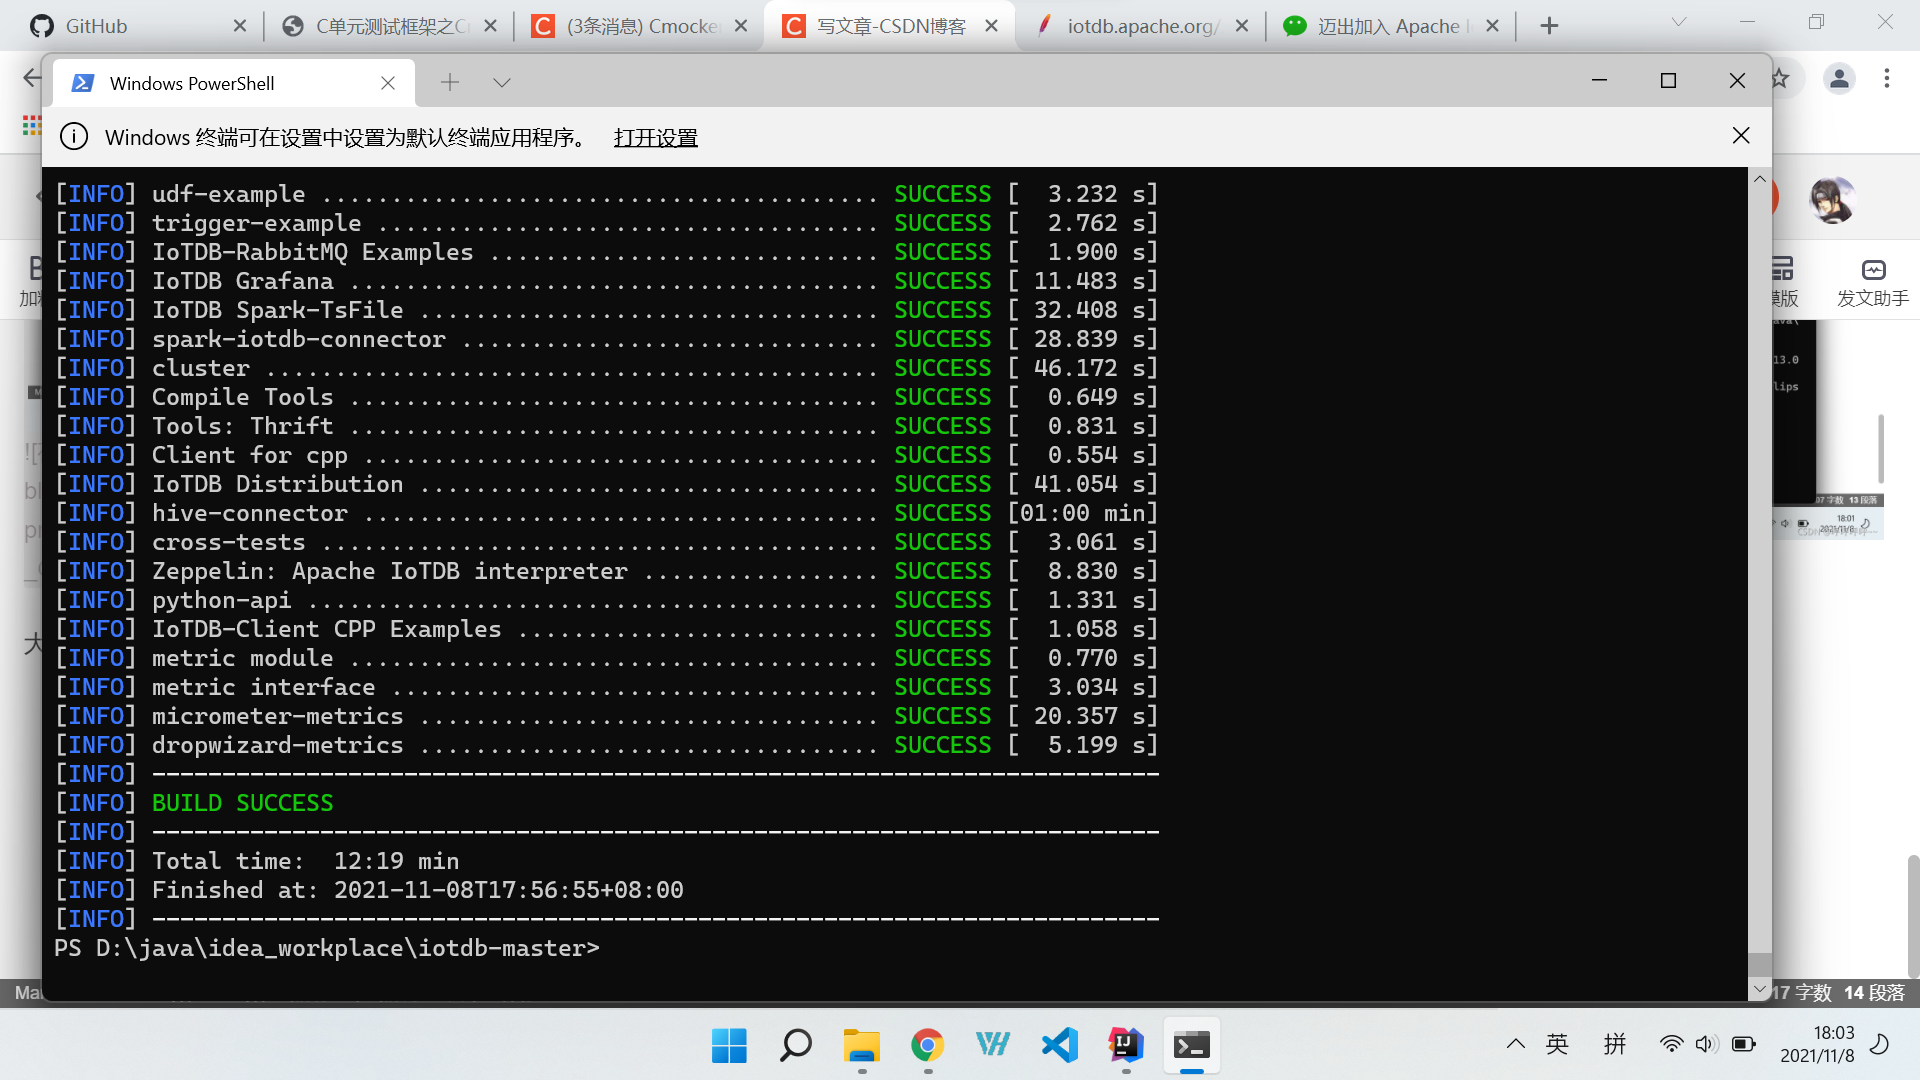Viewport: 1920px width, 1080px height.
Task: Click the terminal scrollbar down arrow
Action: pyautogui.click(x=1759, y=988)
